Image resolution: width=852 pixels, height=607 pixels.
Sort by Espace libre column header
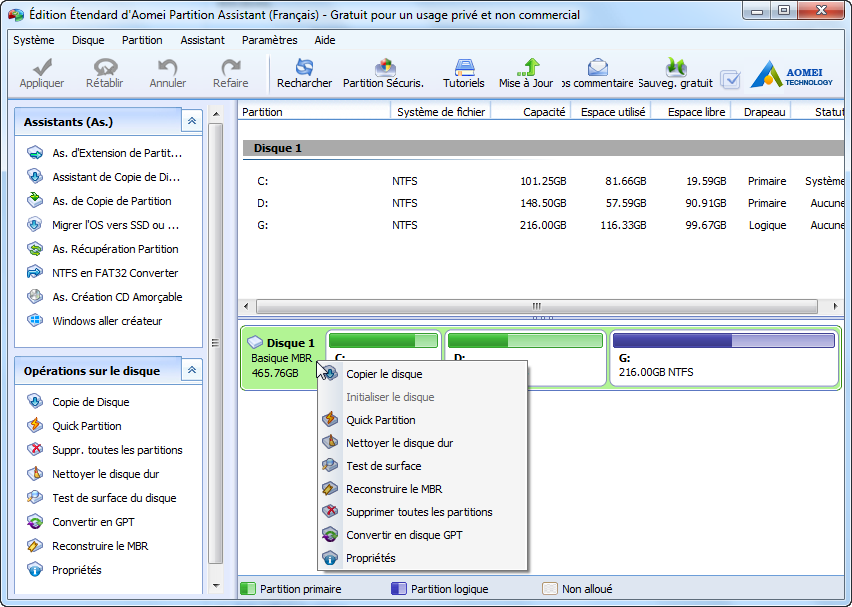691,112
